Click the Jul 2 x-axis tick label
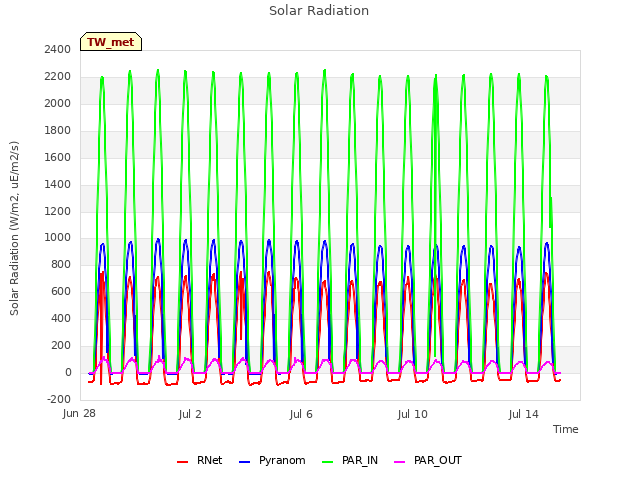 [190, 414]
